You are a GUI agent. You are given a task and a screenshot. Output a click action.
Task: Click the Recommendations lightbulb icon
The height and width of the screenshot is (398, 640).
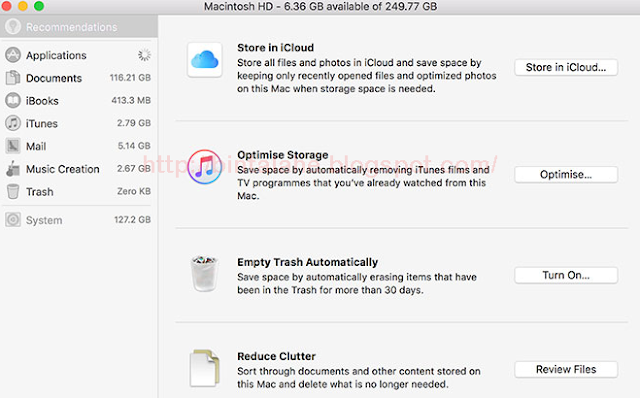pyautogui.click(x=13, y=27)
